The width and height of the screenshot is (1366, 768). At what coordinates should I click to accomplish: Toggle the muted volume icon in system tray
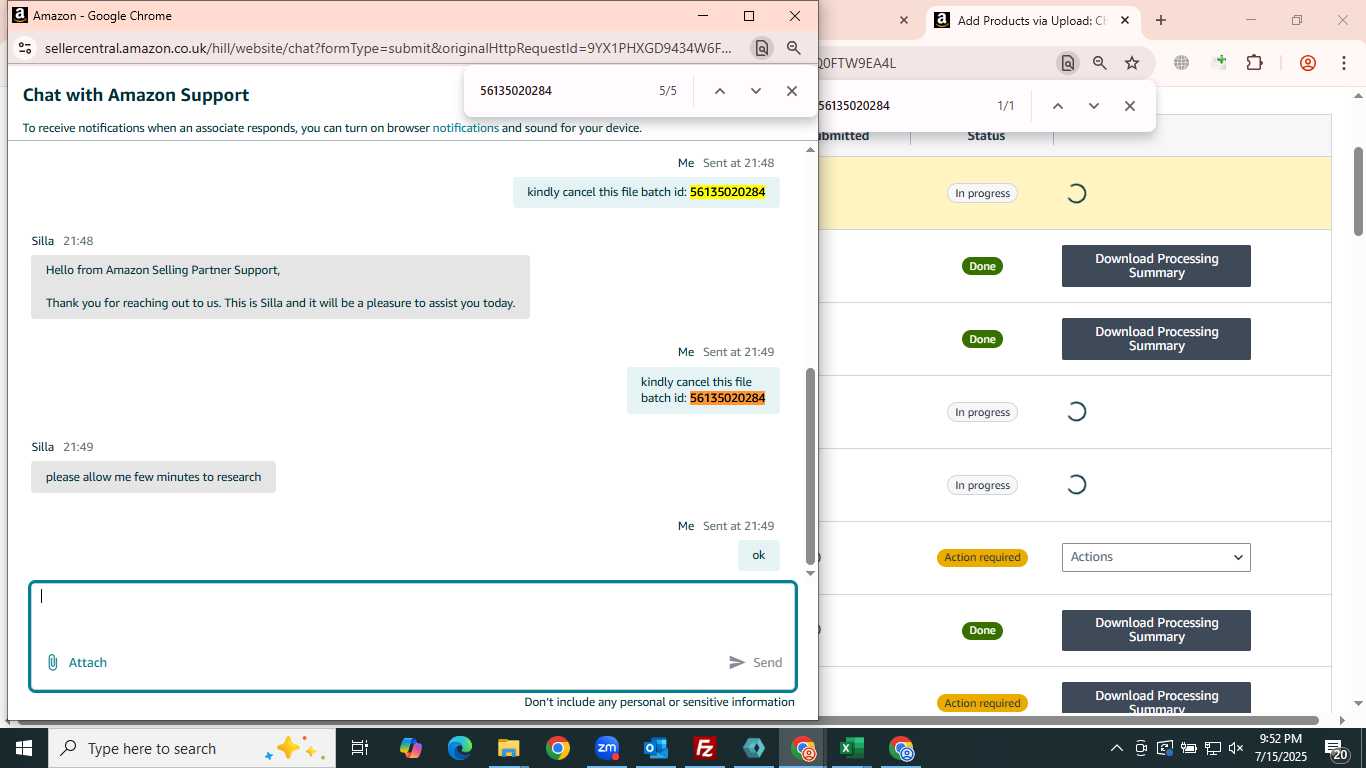click(1236, 748)
